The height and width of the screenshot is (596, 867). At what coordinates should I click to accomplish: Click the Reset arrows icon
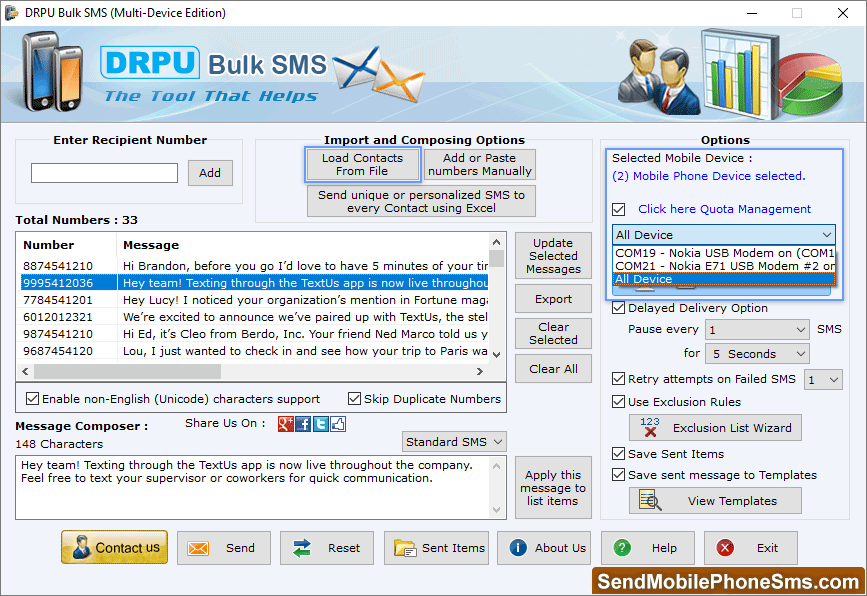(302, 548)
